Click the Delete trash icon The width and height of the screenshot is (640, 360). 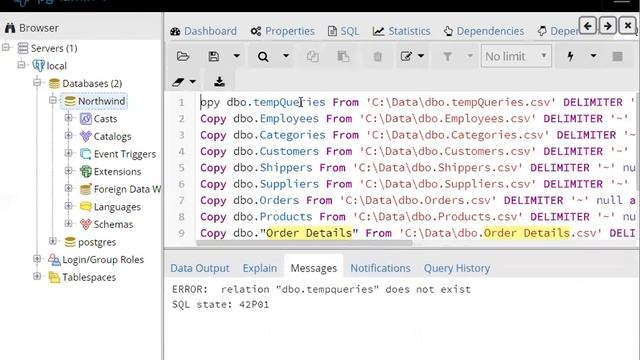[378, 56]
